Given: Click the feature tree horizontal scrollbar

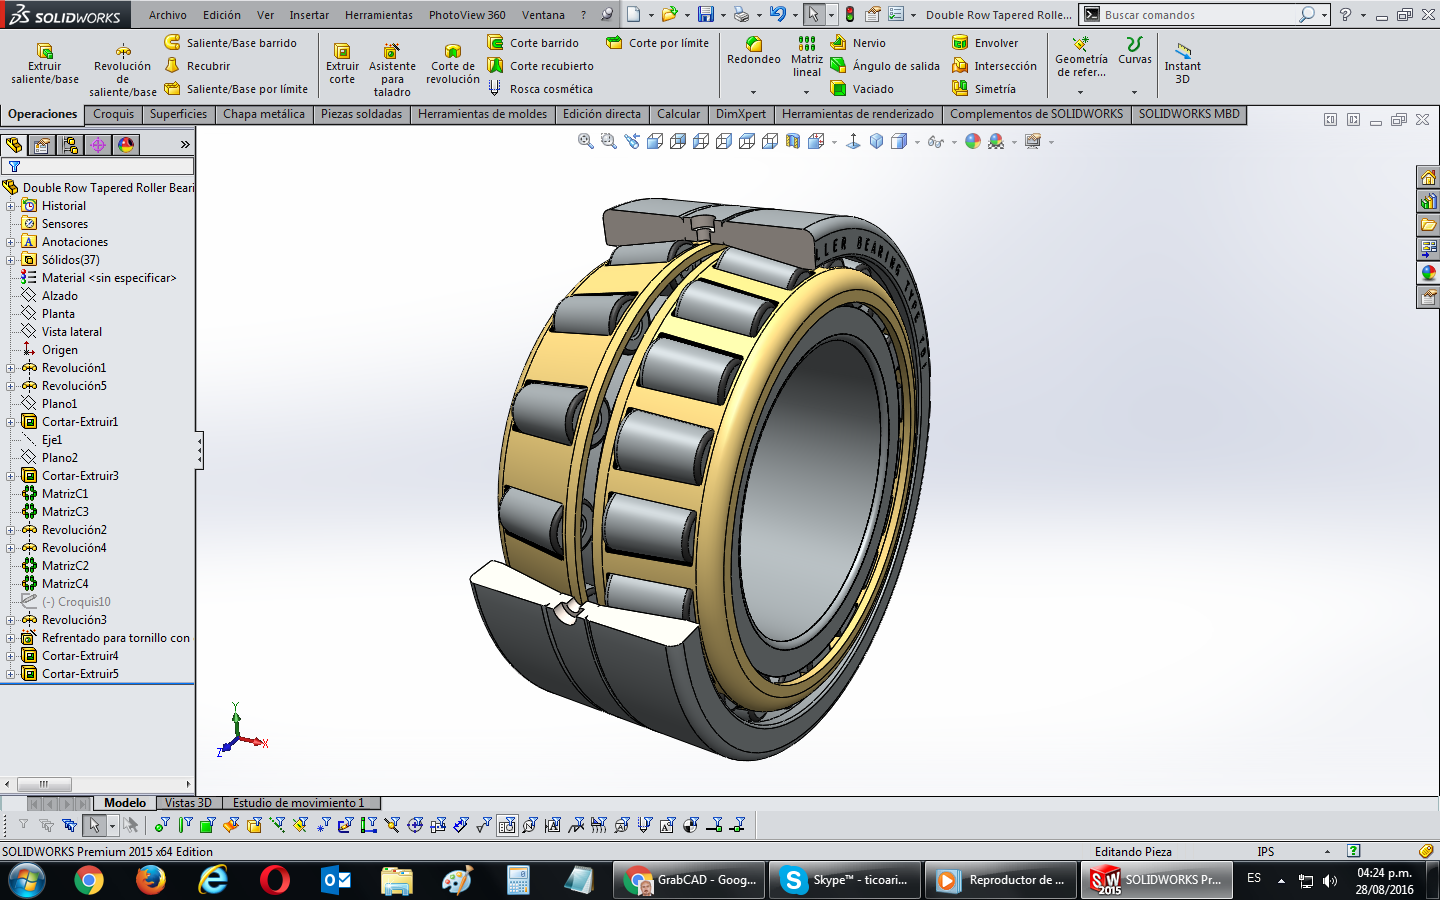Looking at the screenshot, I should [x=96, y=784].
